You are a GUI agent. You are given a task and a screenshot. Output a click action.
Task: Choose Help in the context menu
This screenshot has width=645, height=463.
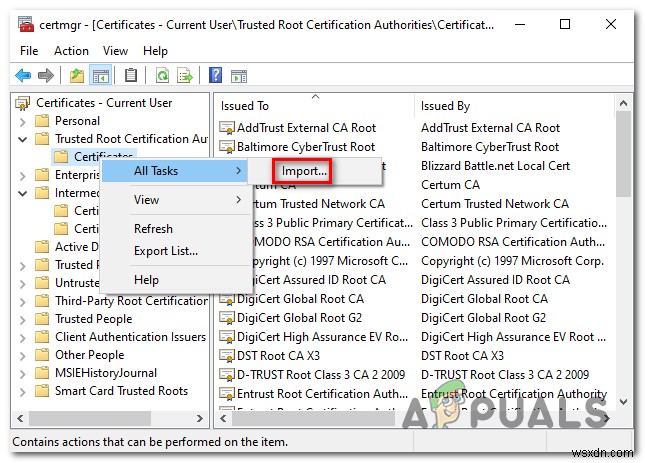pyautogui.click(x=174, y=280)
